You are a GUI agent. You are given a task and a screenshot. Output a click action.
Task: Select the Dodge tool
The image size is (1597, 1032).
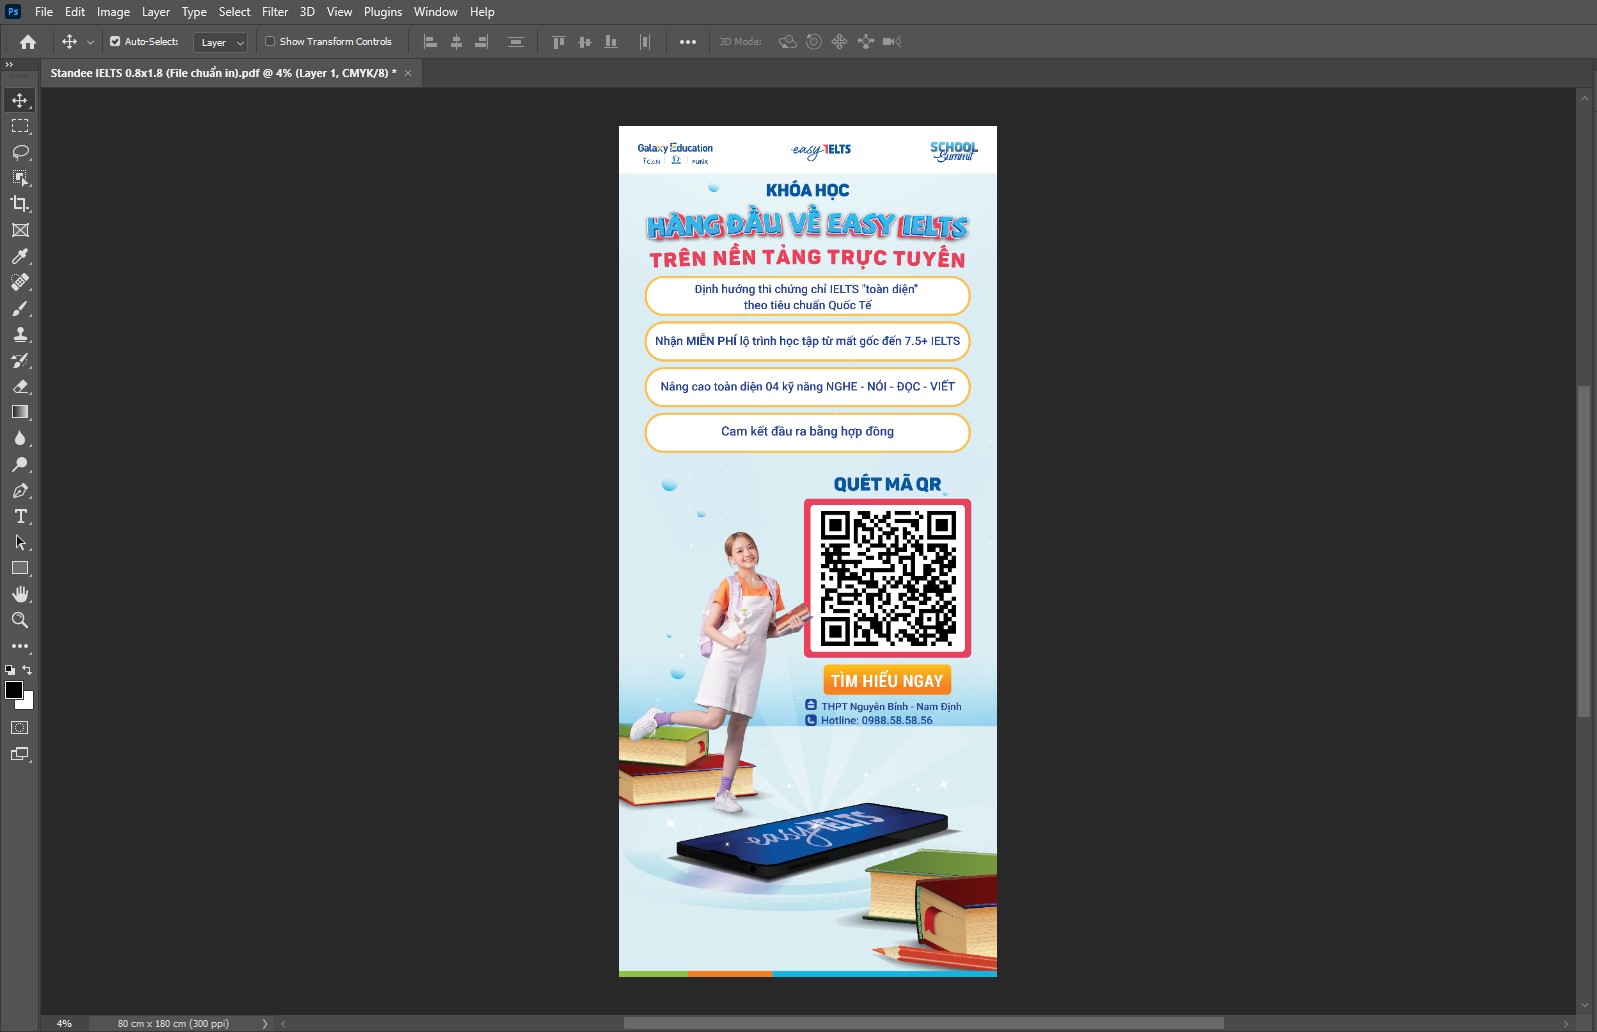pyautogui.click(x=20, y=464)
